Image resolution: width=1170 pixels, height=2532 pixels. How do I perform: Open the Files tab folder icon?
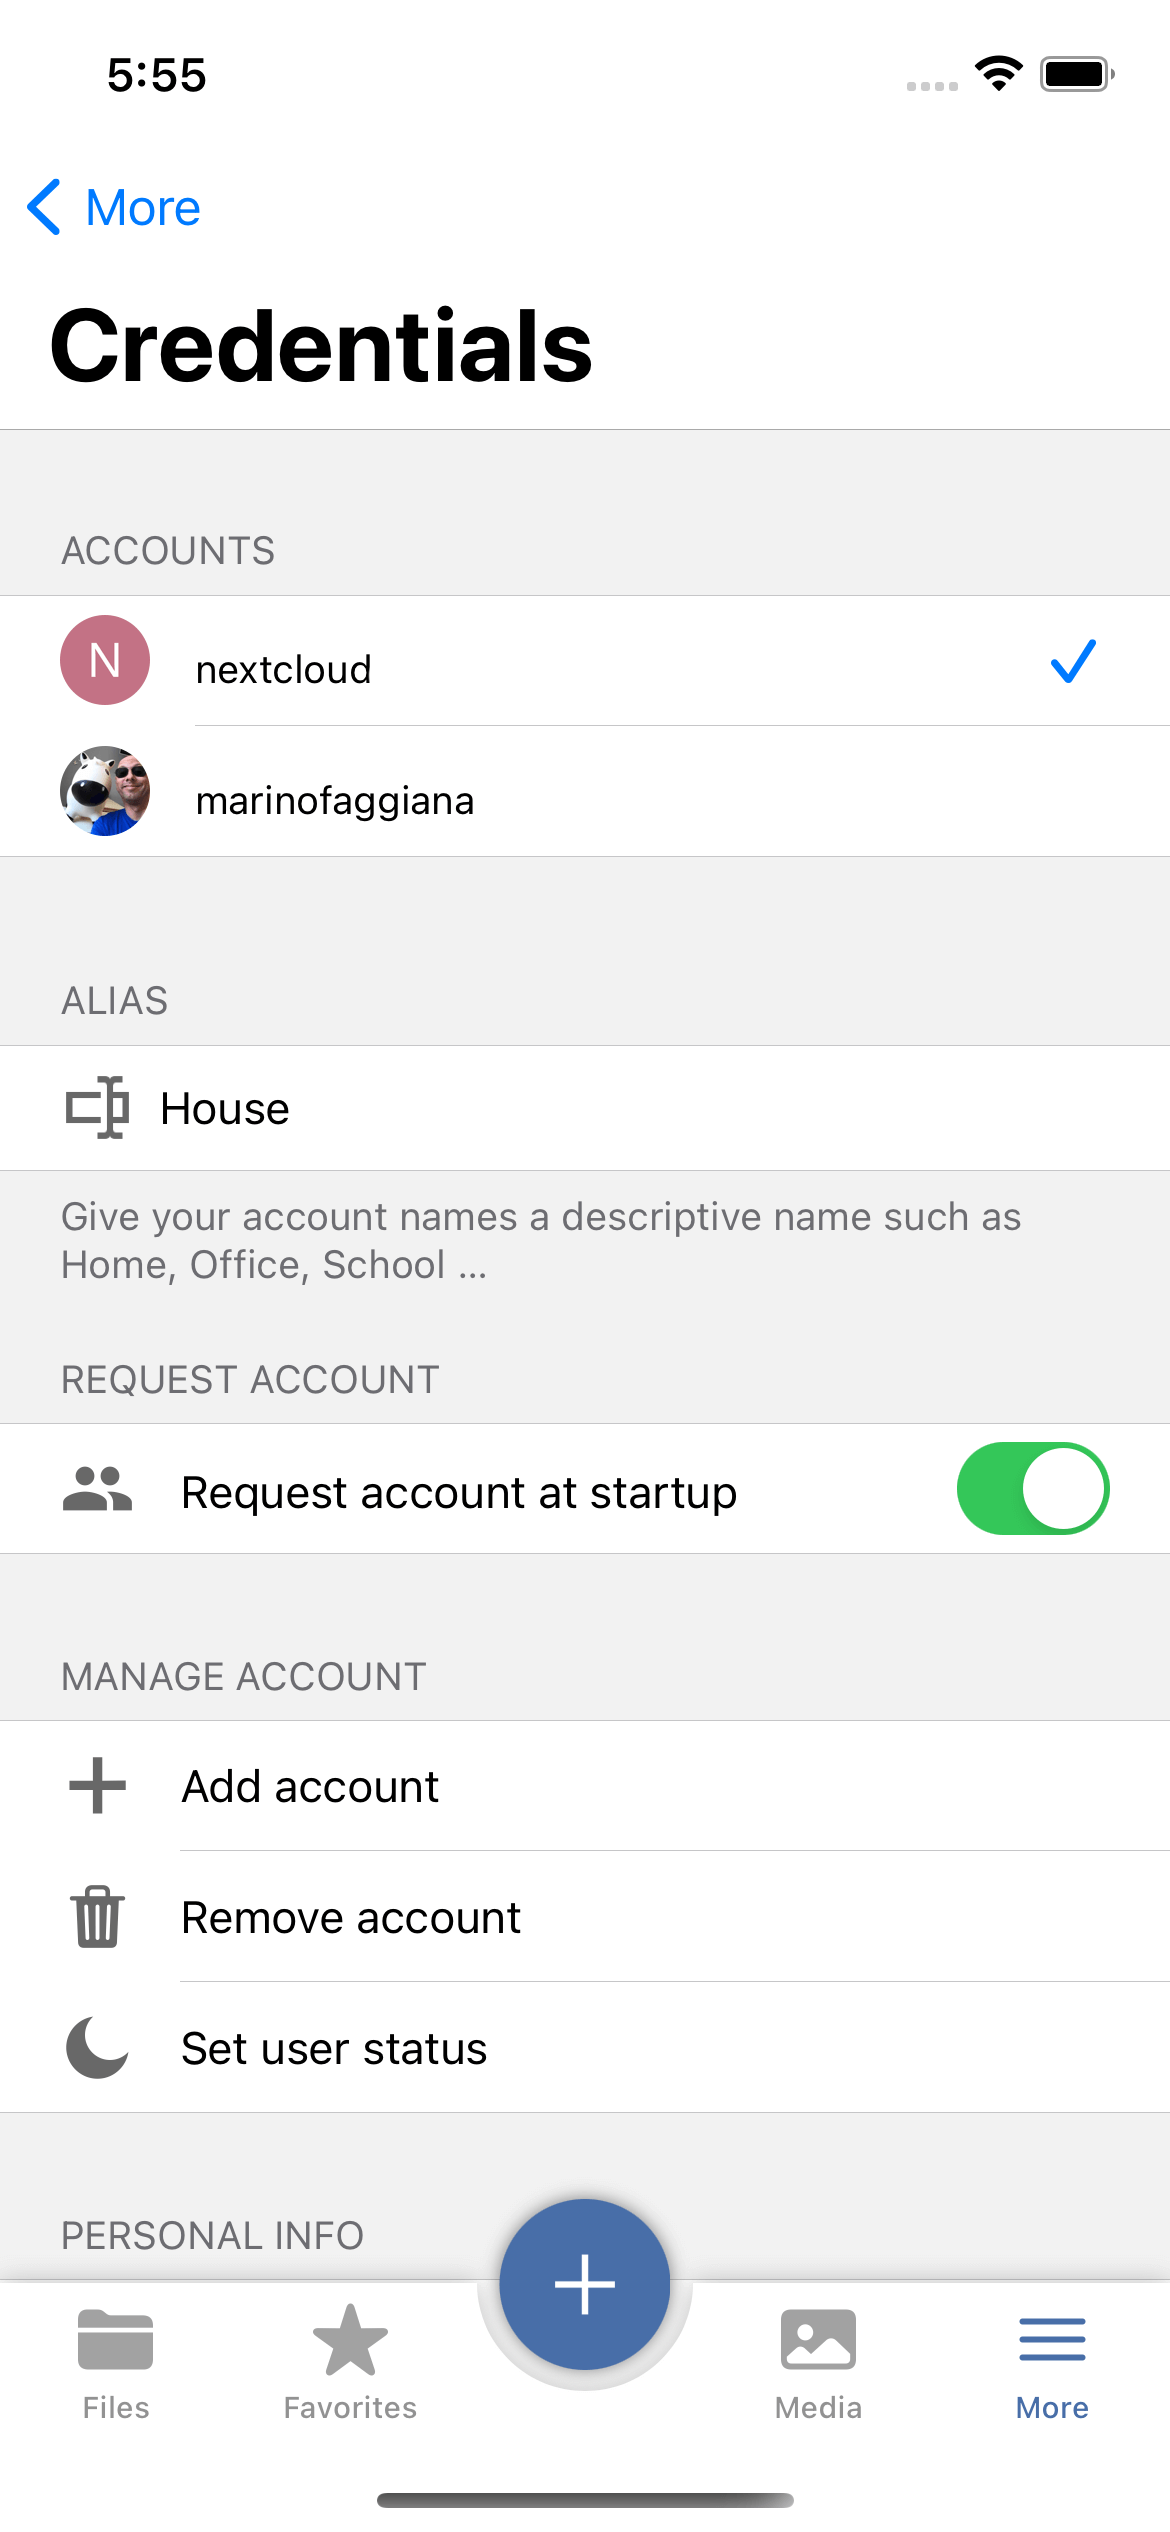coord(116,2339)
